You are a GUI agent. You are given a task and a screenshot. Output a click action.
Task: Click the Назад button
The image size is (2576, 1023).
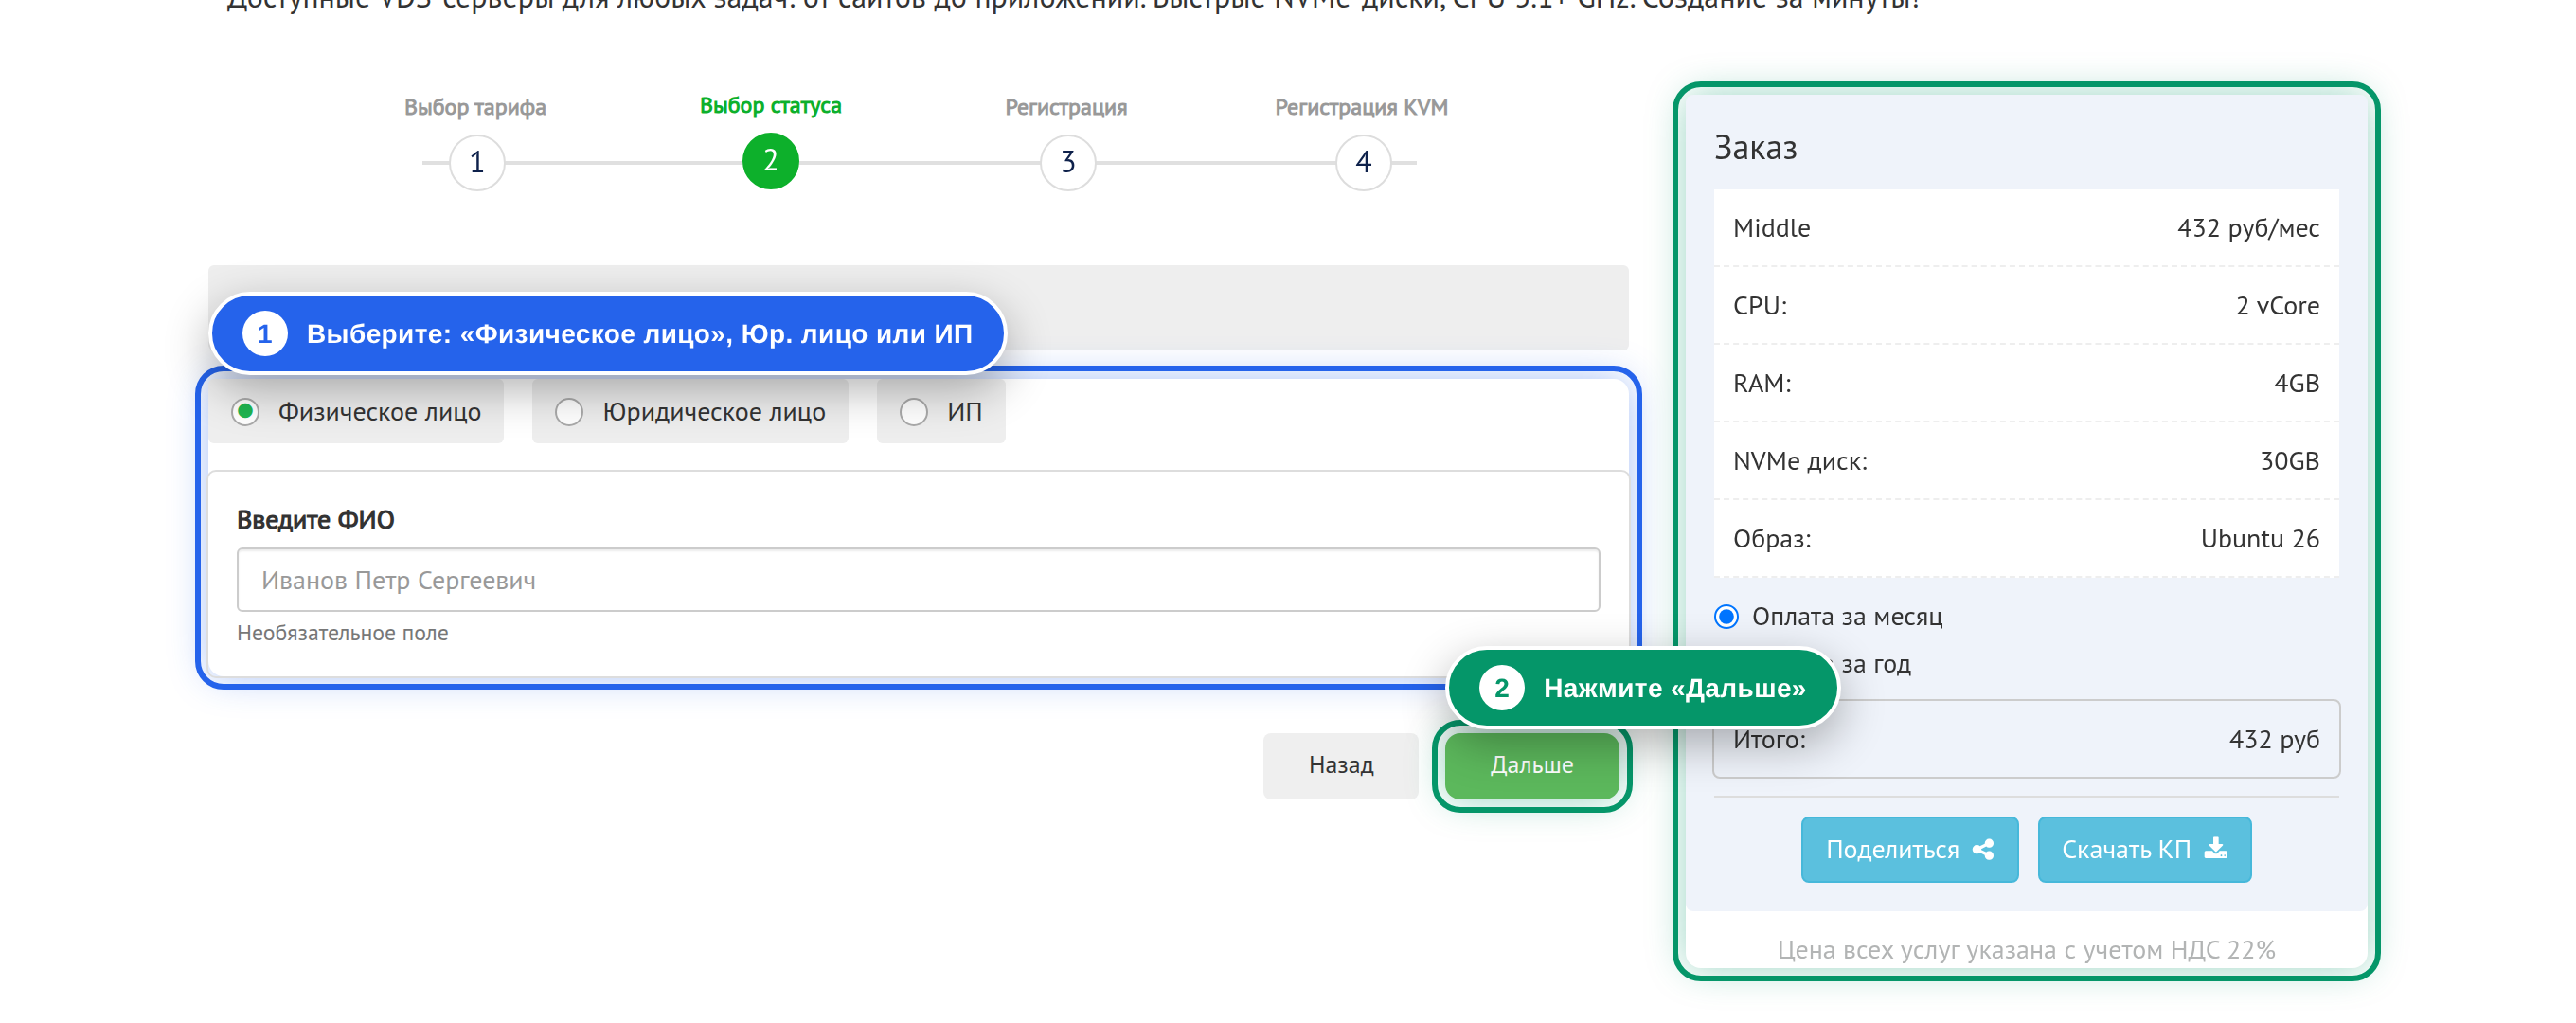click(1340, 765)
